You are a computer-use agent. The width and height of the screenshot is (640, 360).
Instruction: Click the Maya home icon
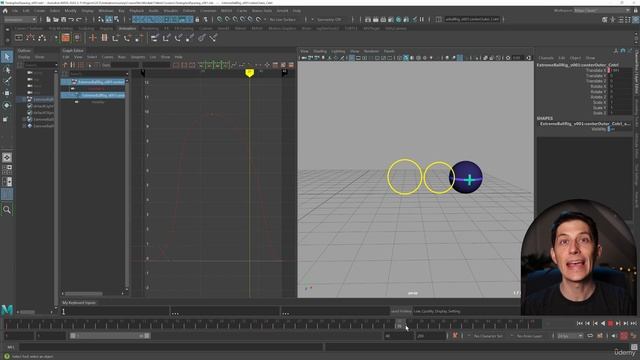coord(5,11)
